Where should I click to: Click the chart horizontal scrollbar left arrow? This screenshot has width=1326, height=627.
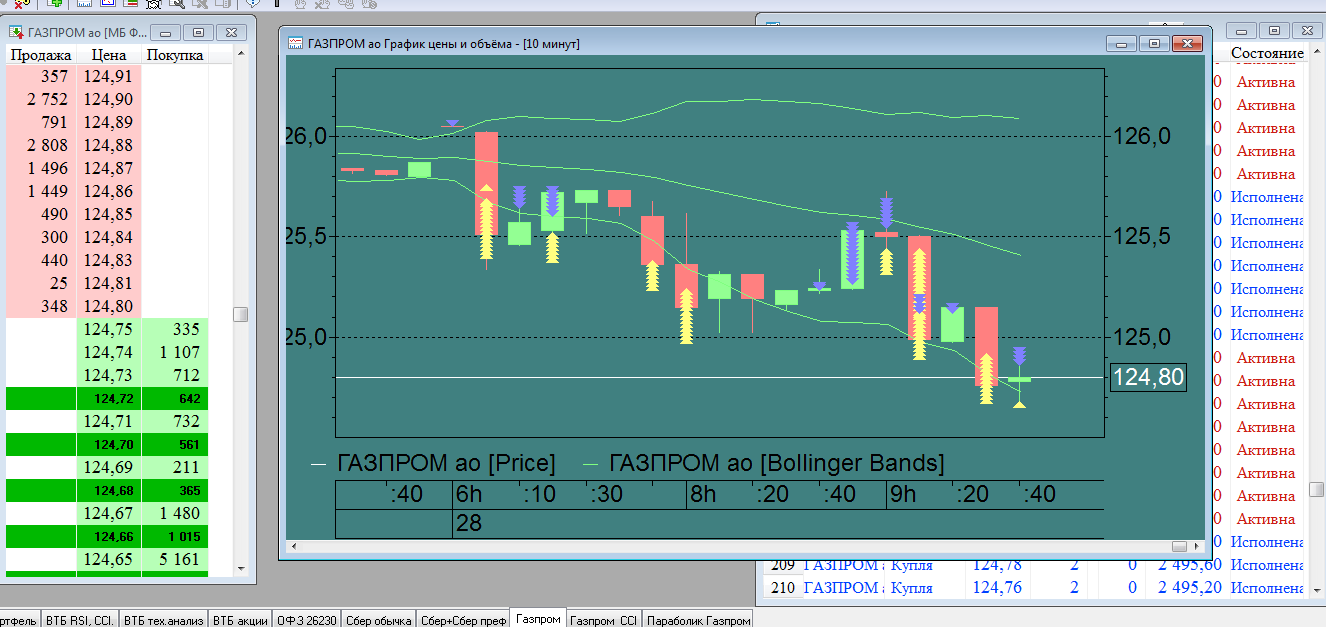click(292, 546)
